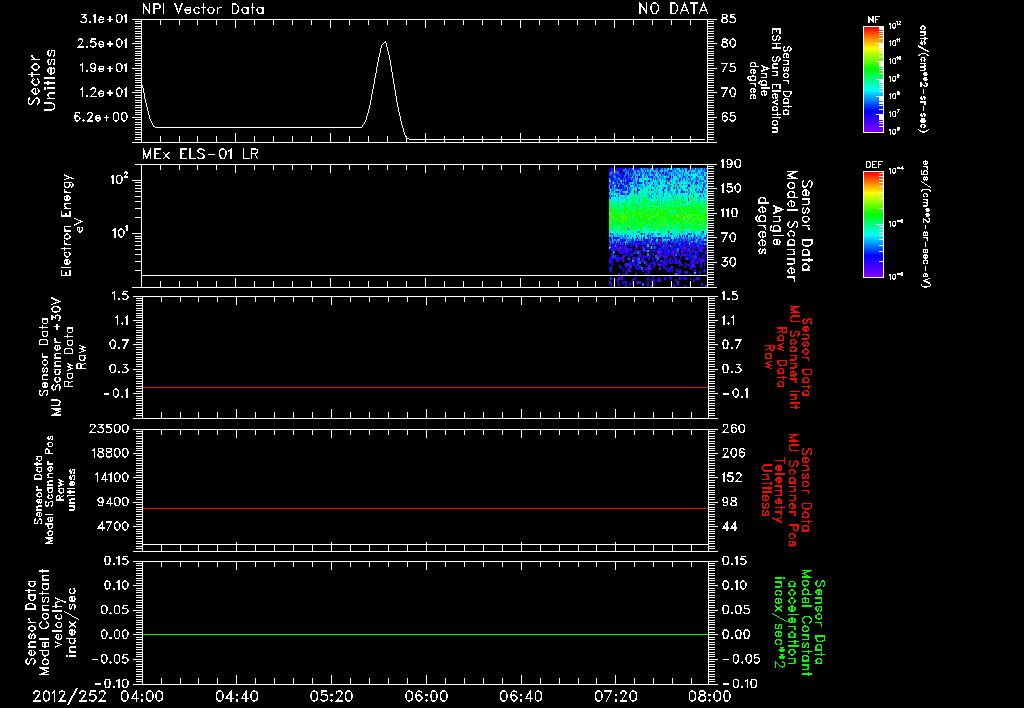
Task: Click the green 'Model Constant acceleration' label
Action: point(799,622)
